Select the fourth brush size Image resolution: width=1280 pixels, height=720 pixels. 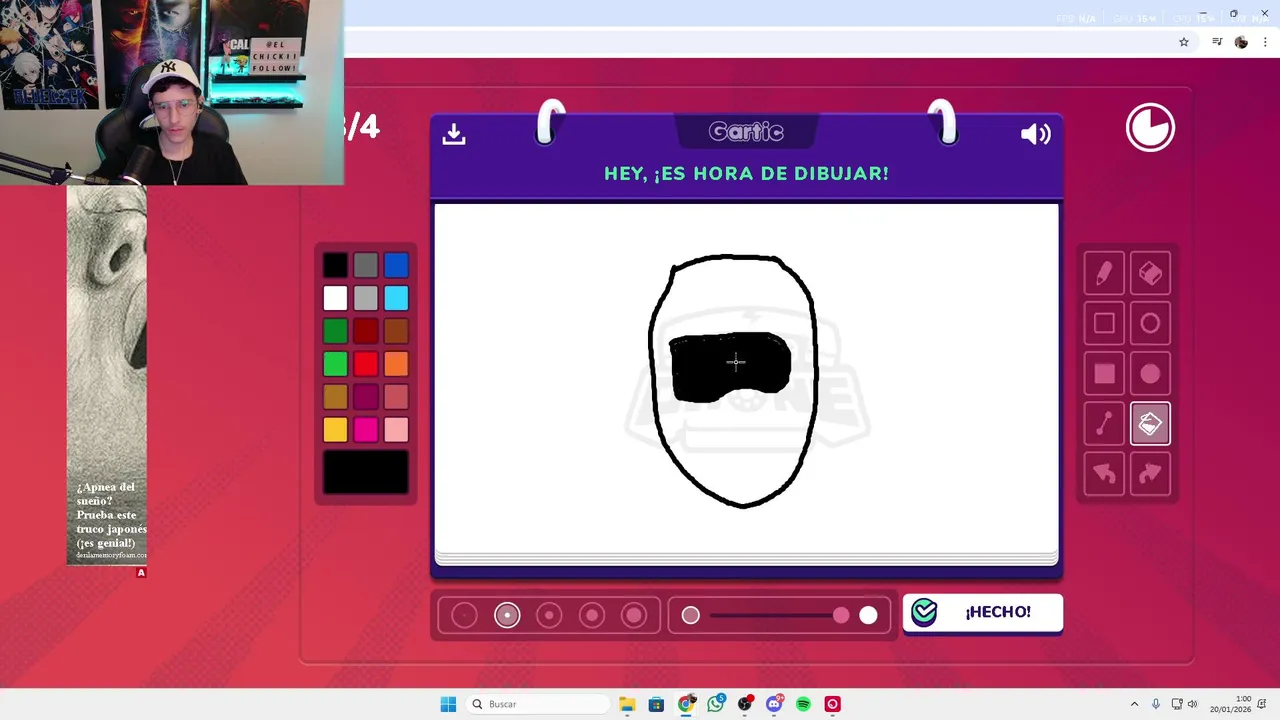592,615
